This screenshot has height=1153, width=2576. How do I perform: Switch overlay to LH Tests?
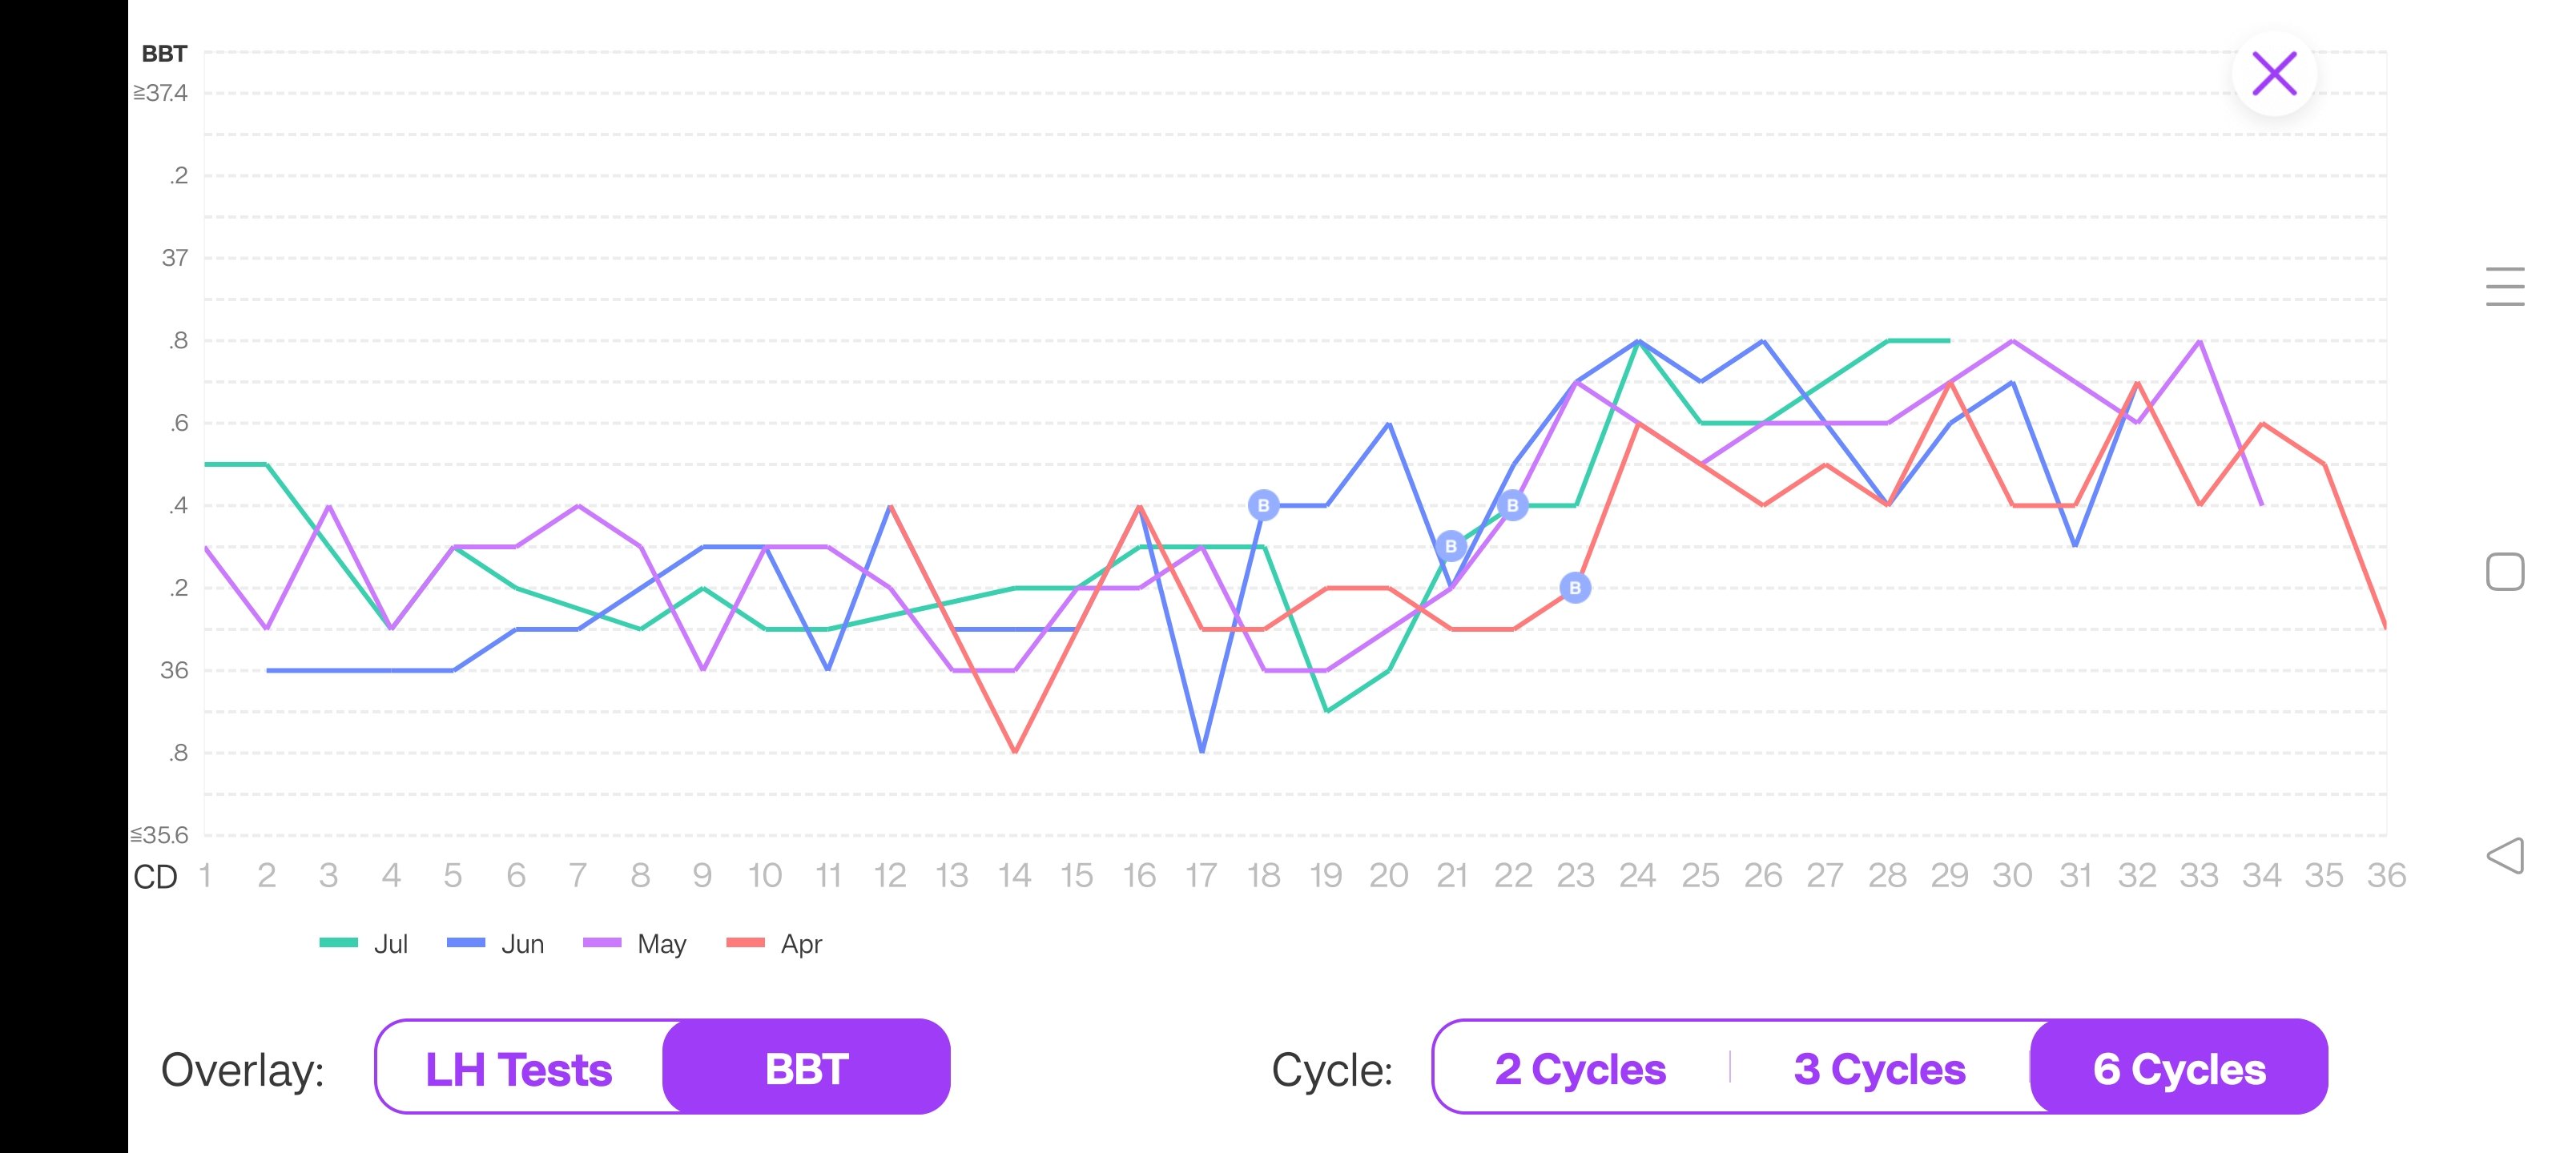tap(518, 1069)
